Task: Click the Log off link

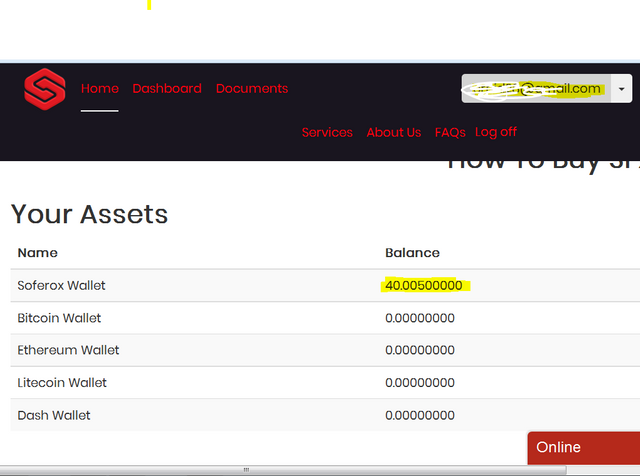Action: (x=496, y=132)
